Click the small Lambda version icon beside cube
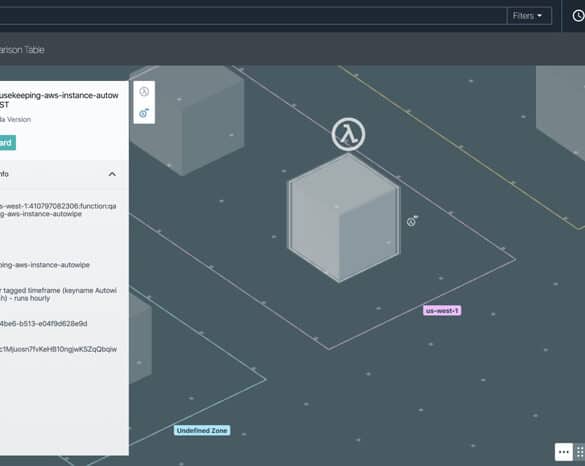This screenshot has height=466, width=585. 412,221
